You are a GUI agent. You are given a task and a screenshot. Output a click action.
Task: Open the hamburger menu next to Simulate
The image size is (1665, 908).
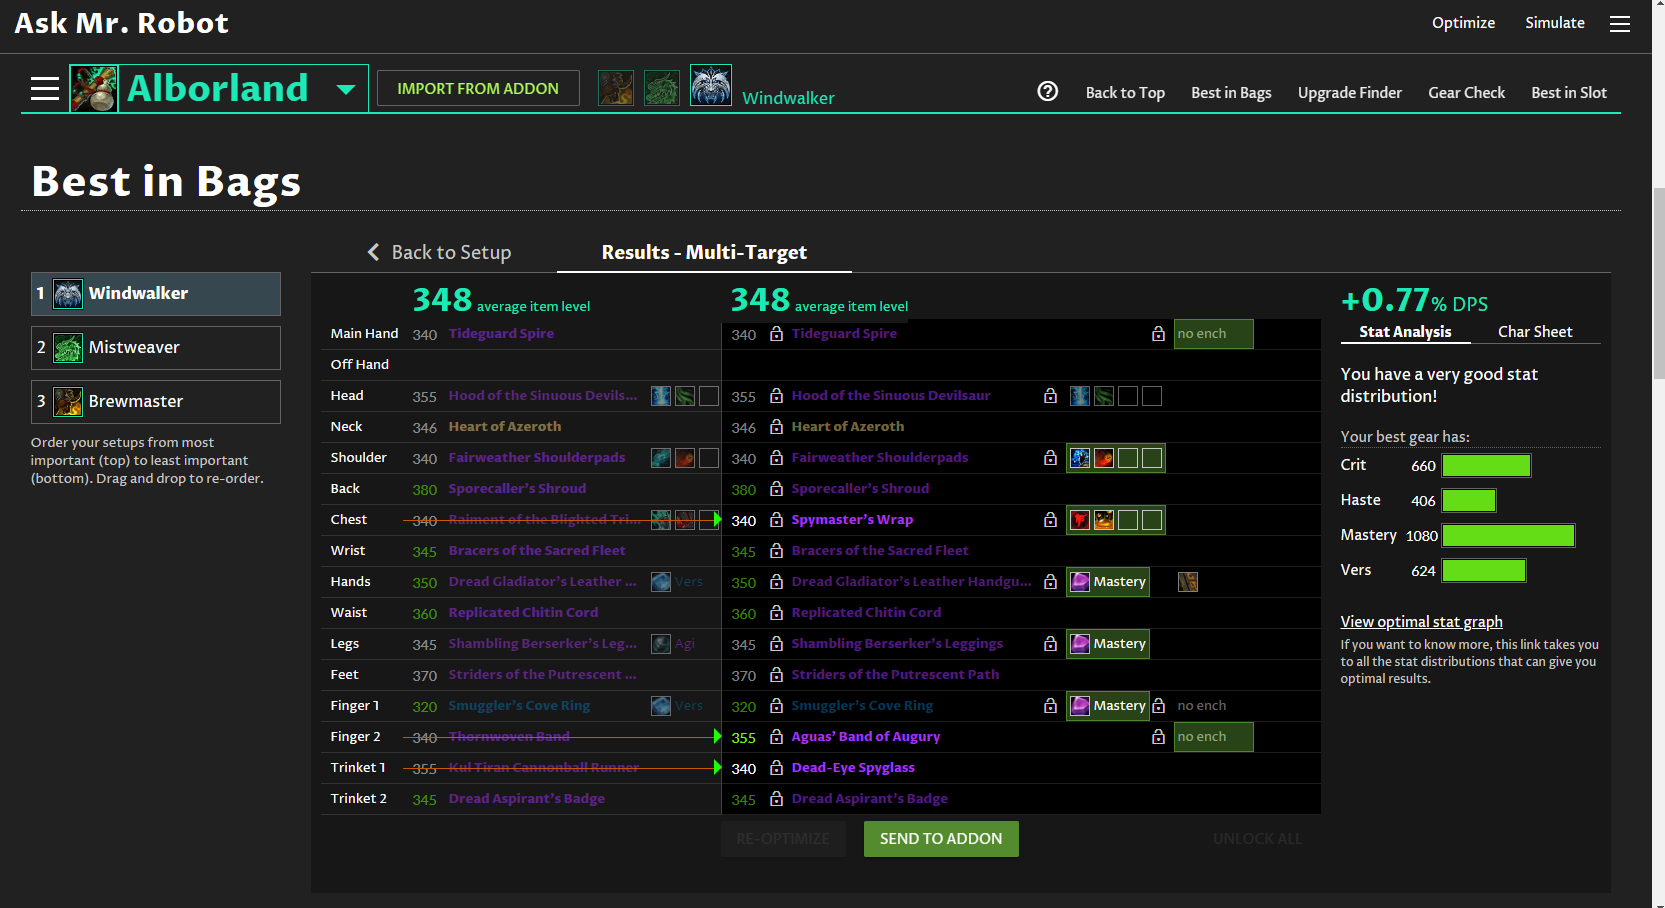(x=1620, y=24)
